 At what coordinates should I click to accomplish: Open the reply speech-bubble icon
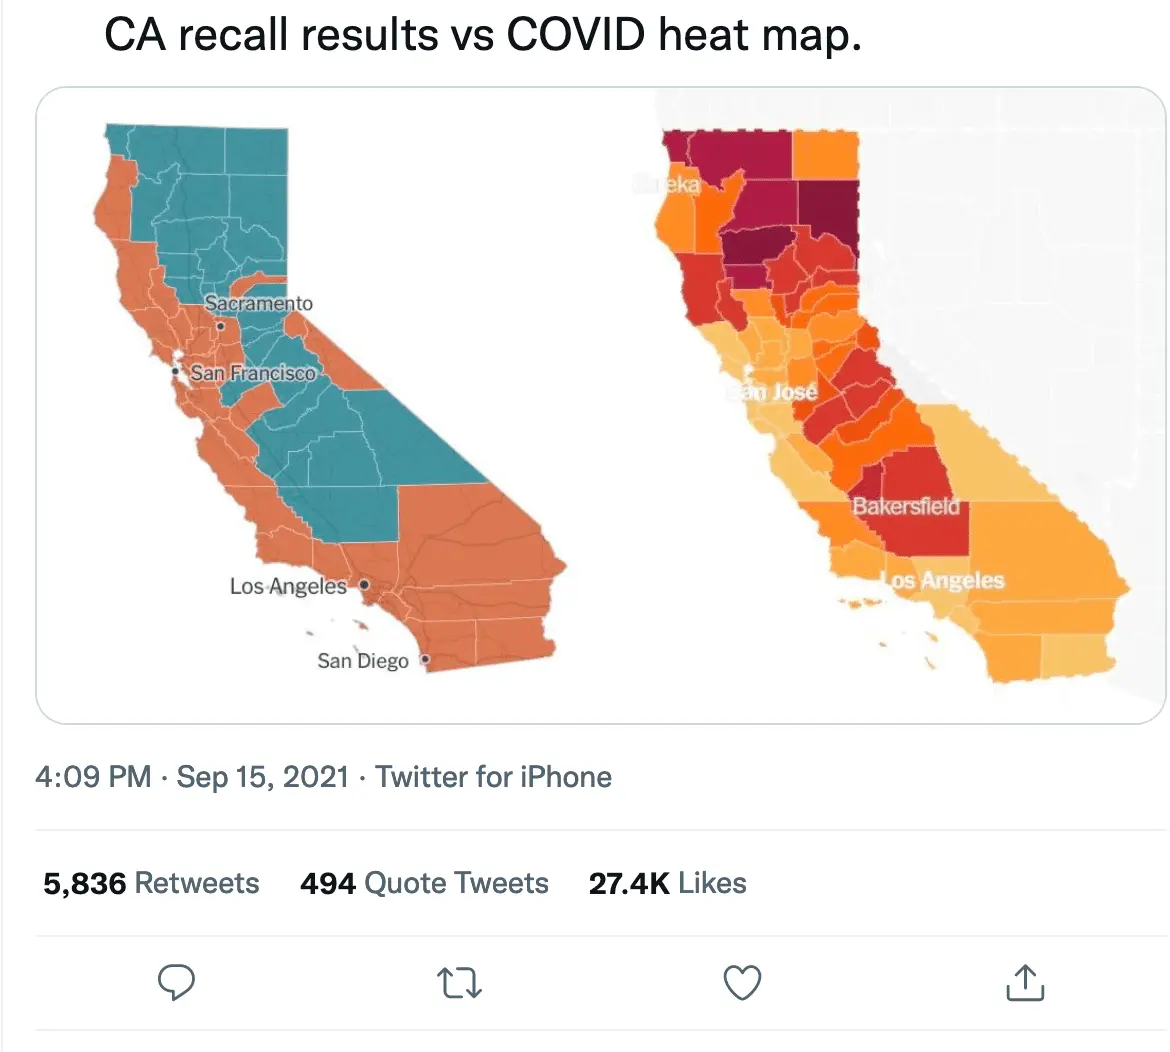[176, 983]
